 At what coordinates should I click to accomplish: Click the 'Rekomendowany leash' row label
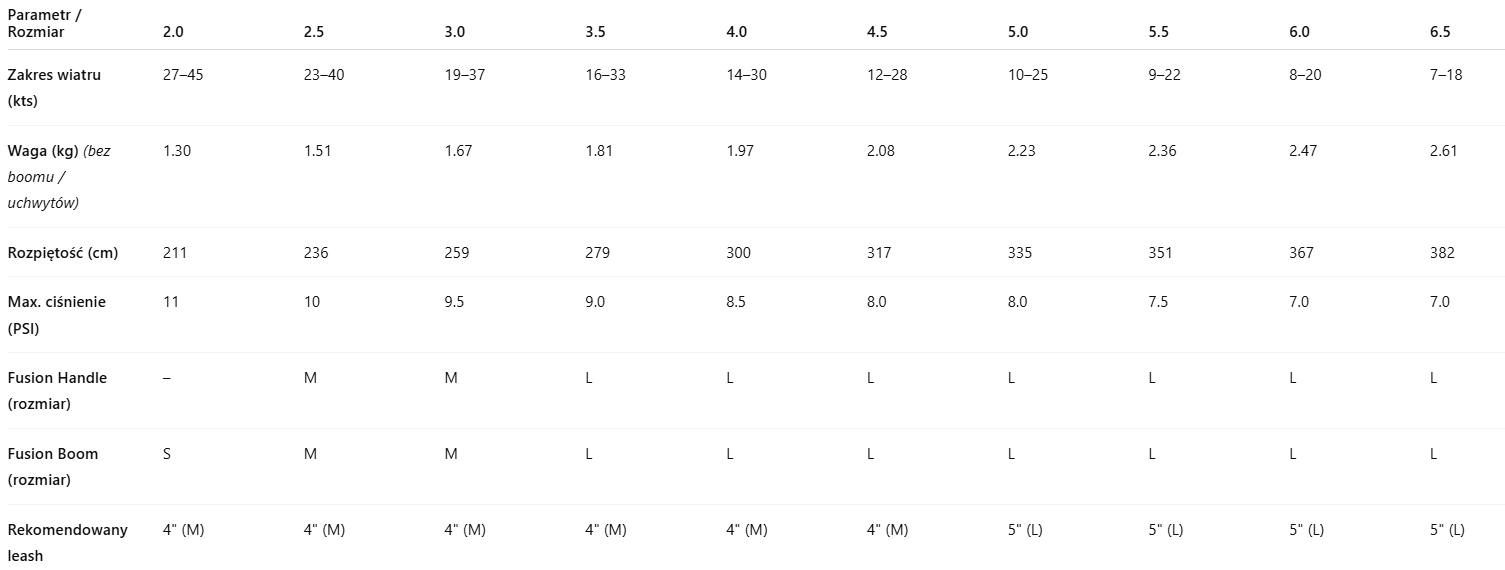(x=67, y=543)
